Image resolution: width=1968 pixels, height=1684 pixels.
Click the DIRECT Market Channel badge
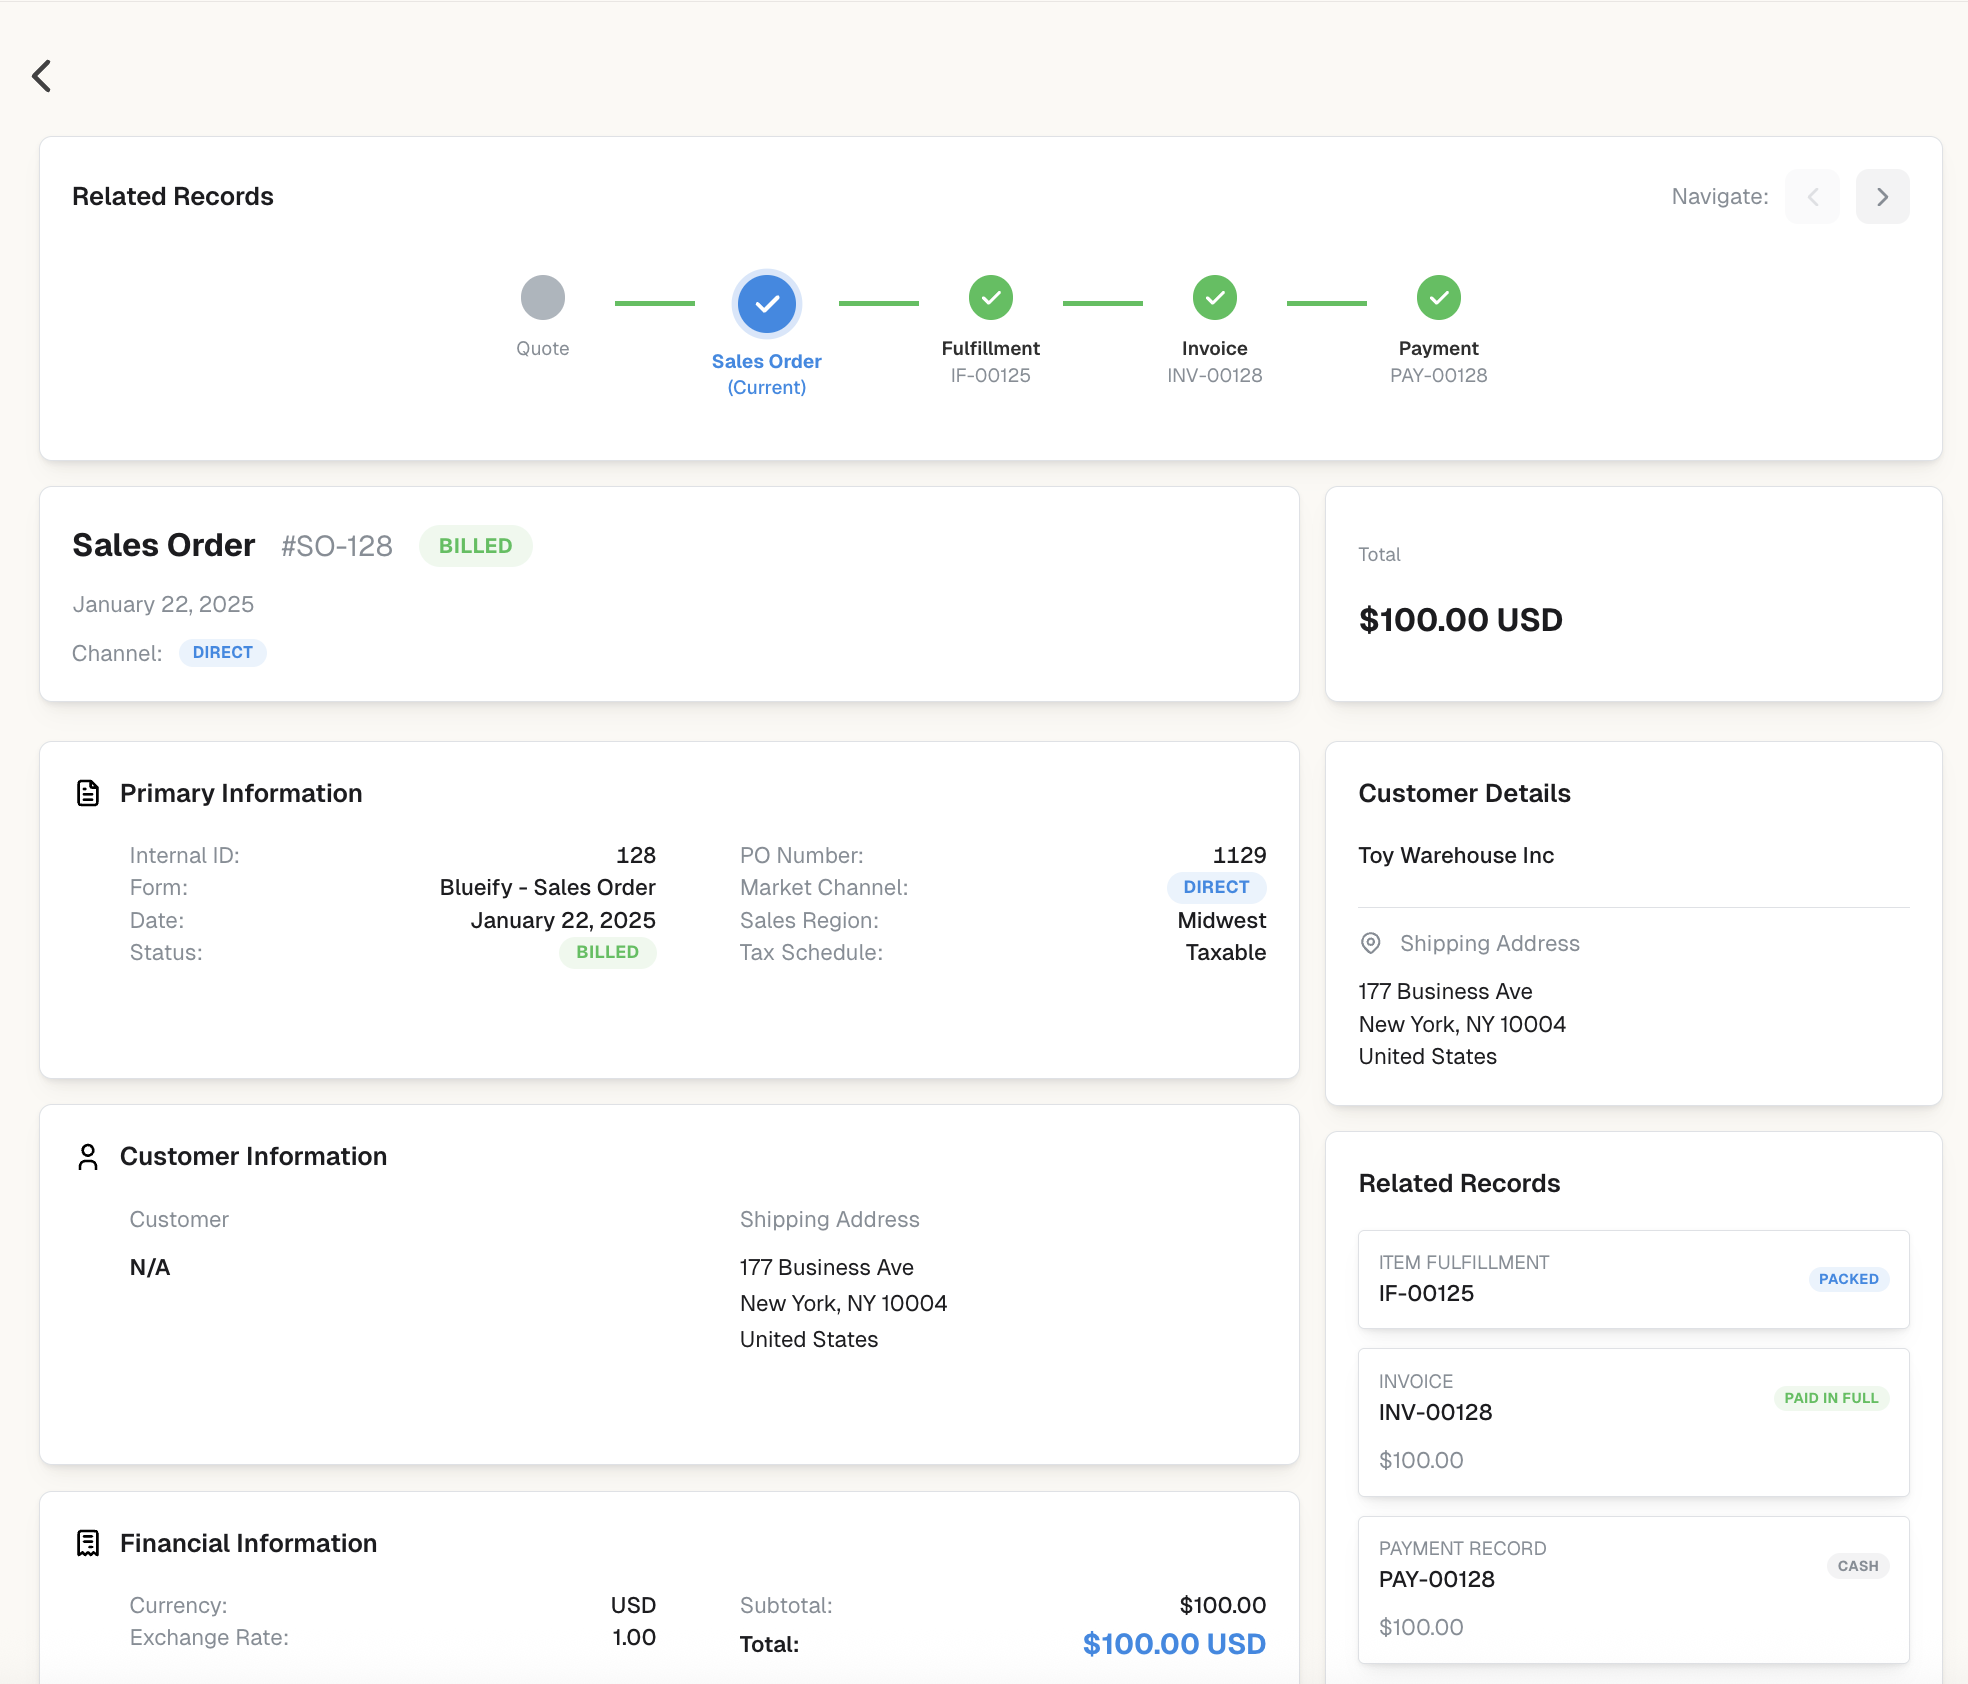click(1217, 887)
